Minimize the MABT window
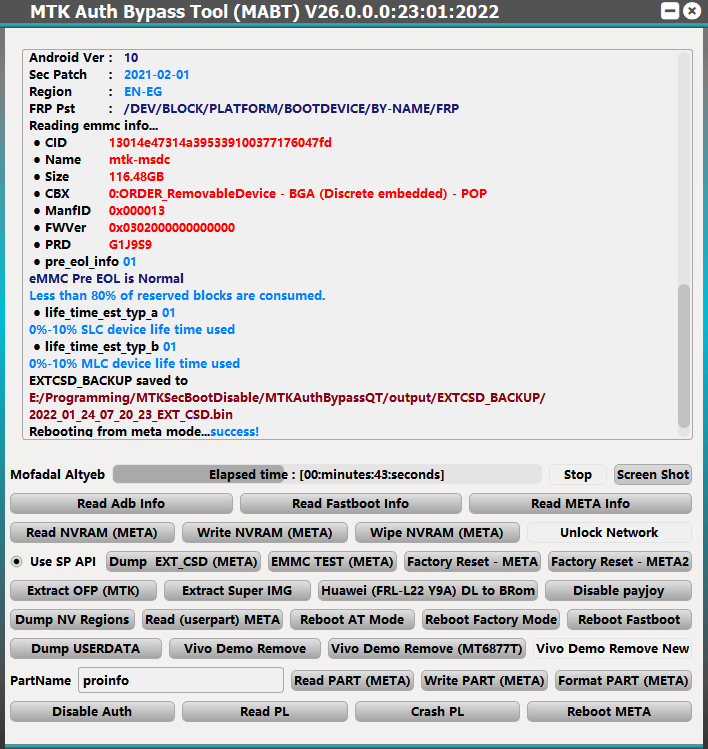This screenshot has height=749, width=708. click(x=670, y=11)
